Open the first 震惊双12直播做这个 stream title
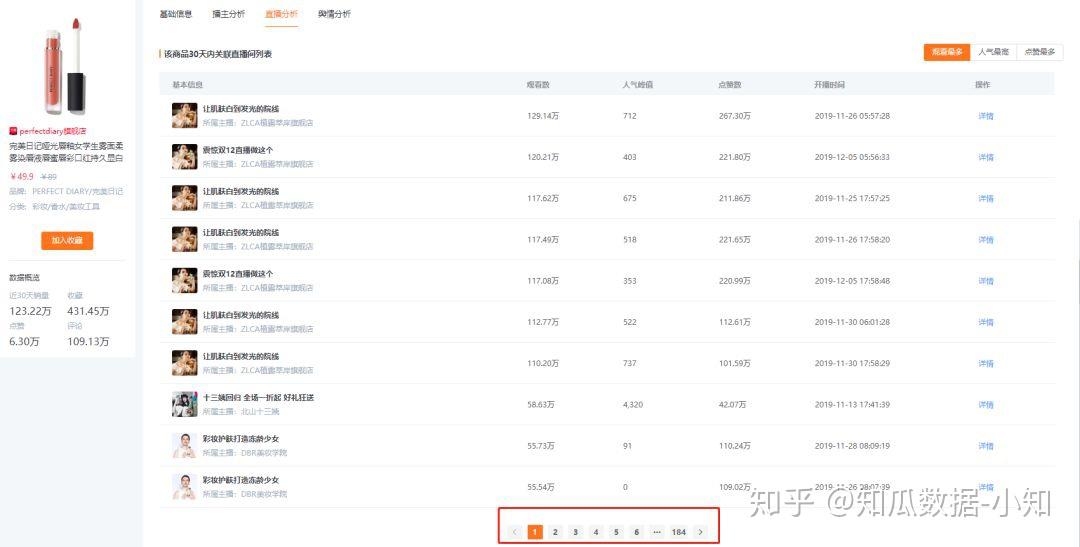1080x547 pixels. click(238, 150)
